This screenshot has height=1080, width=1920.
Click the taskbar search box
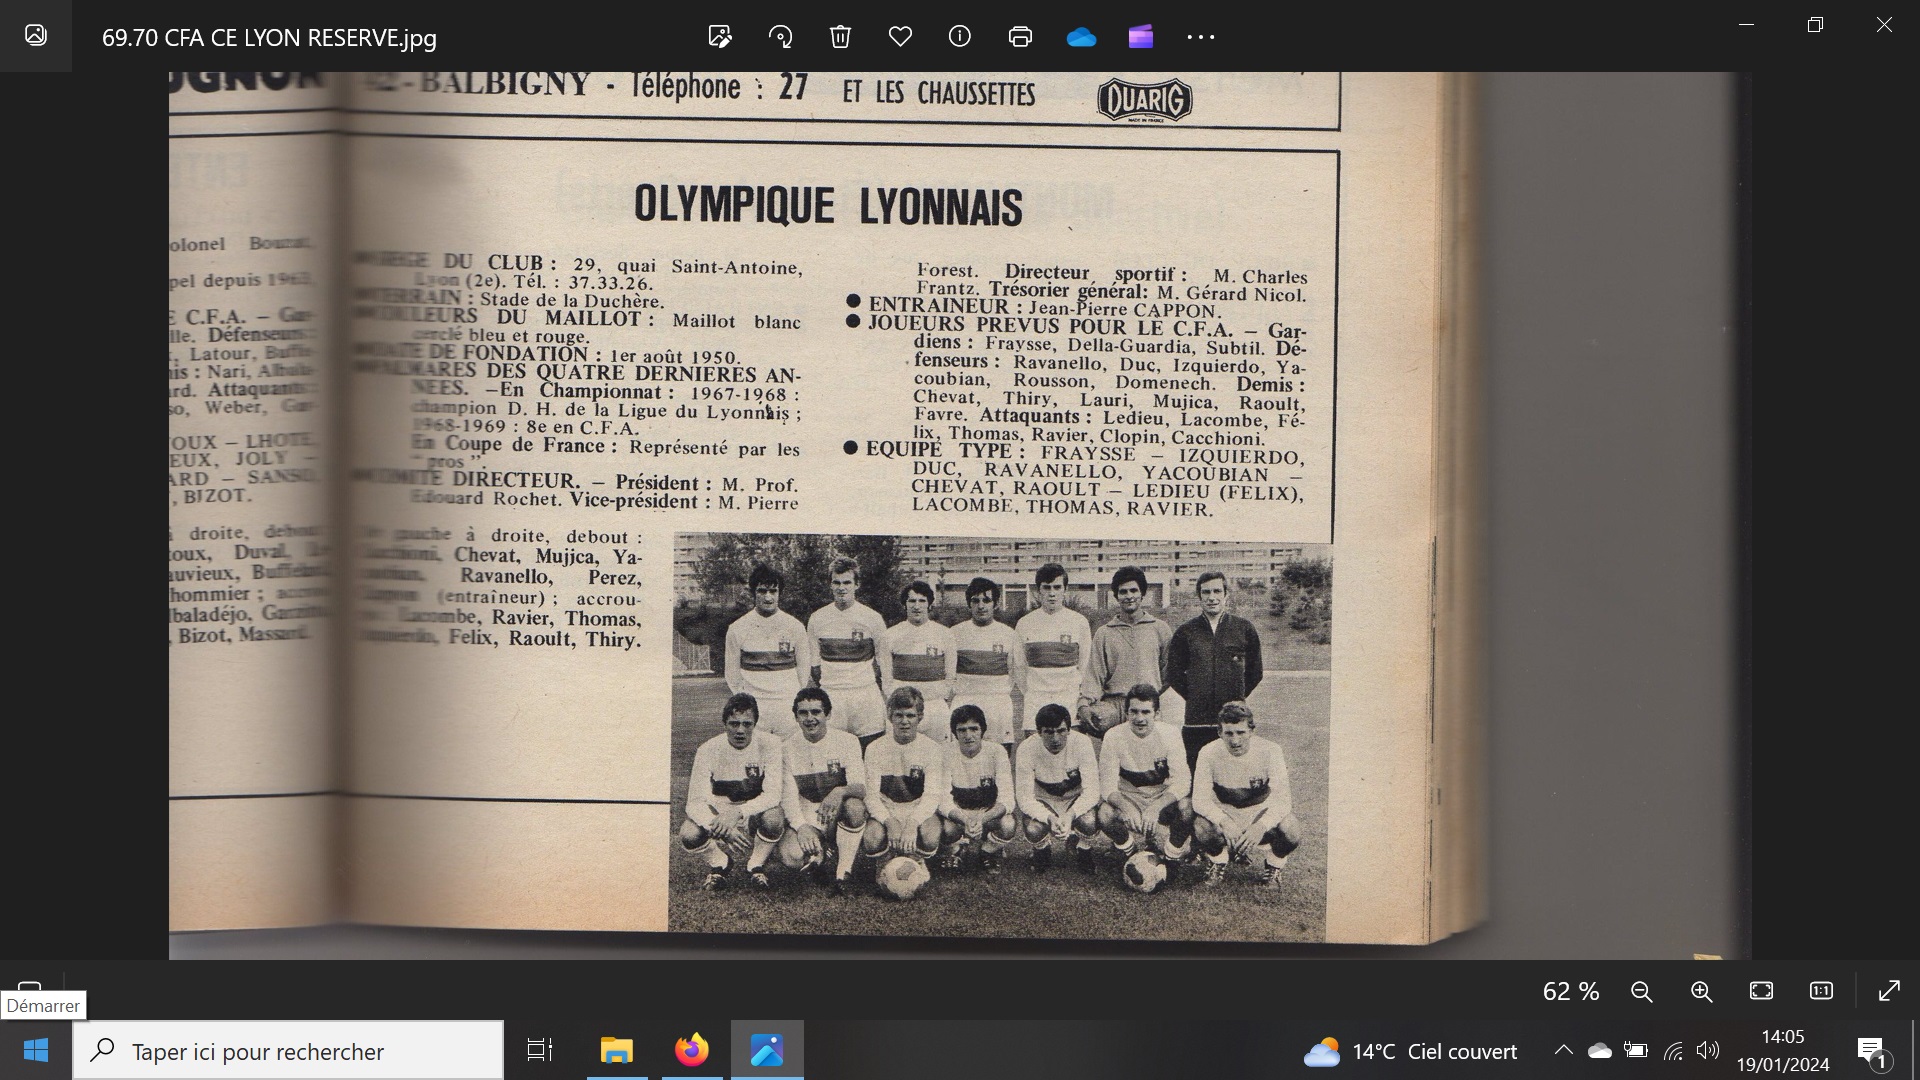tap(288, 1050)
